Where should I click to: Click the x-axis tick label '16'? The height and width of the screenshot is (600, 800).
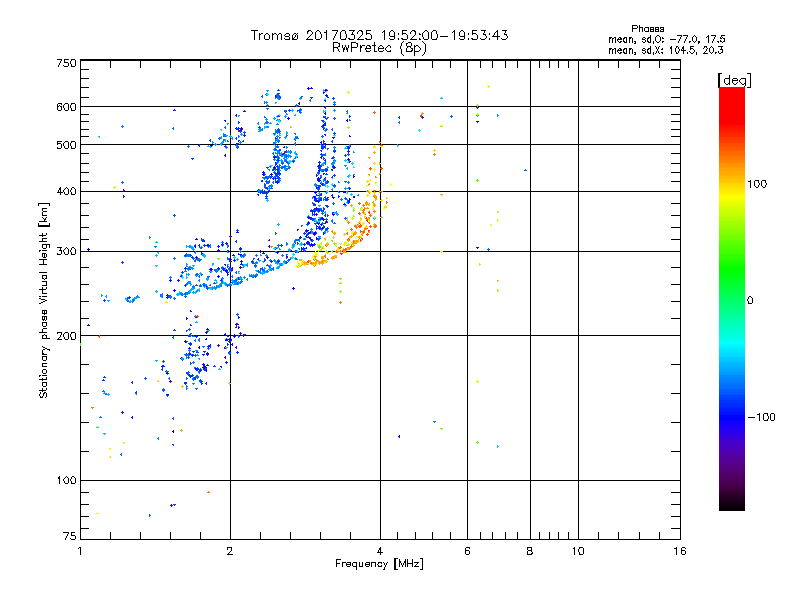point(680,551)
